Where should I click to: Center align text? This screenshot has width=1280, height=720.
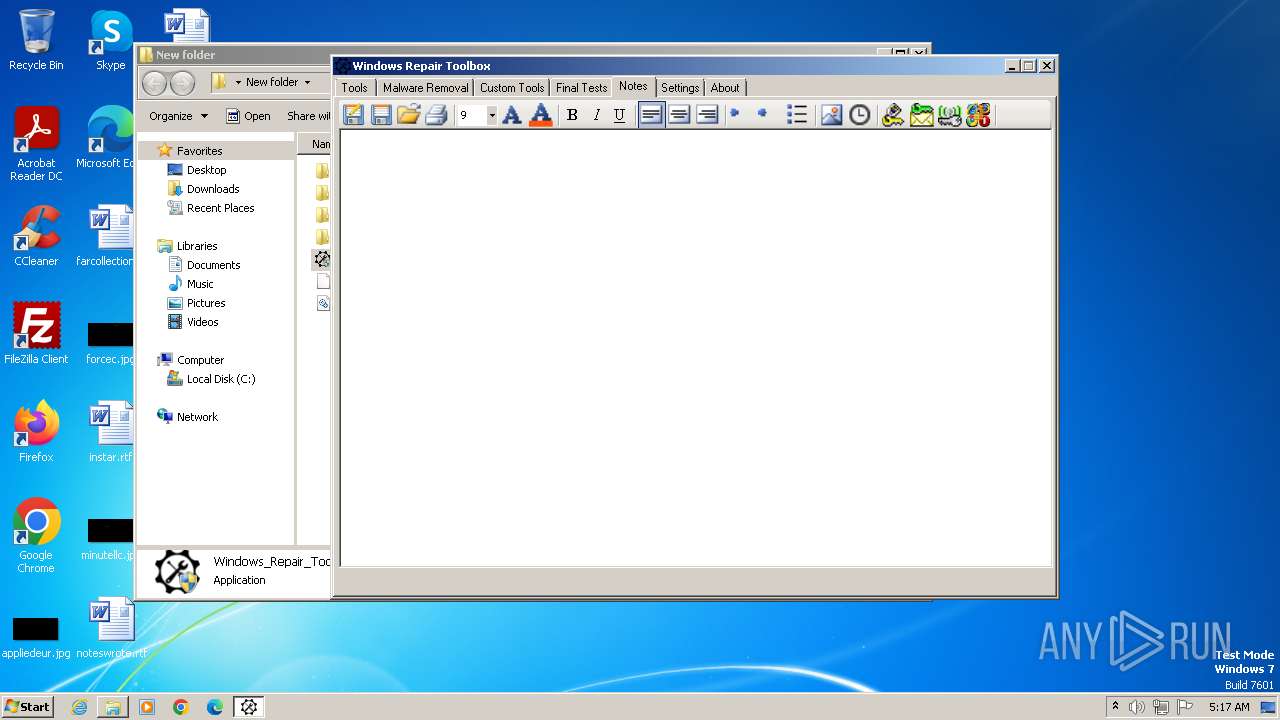(679, 115)
